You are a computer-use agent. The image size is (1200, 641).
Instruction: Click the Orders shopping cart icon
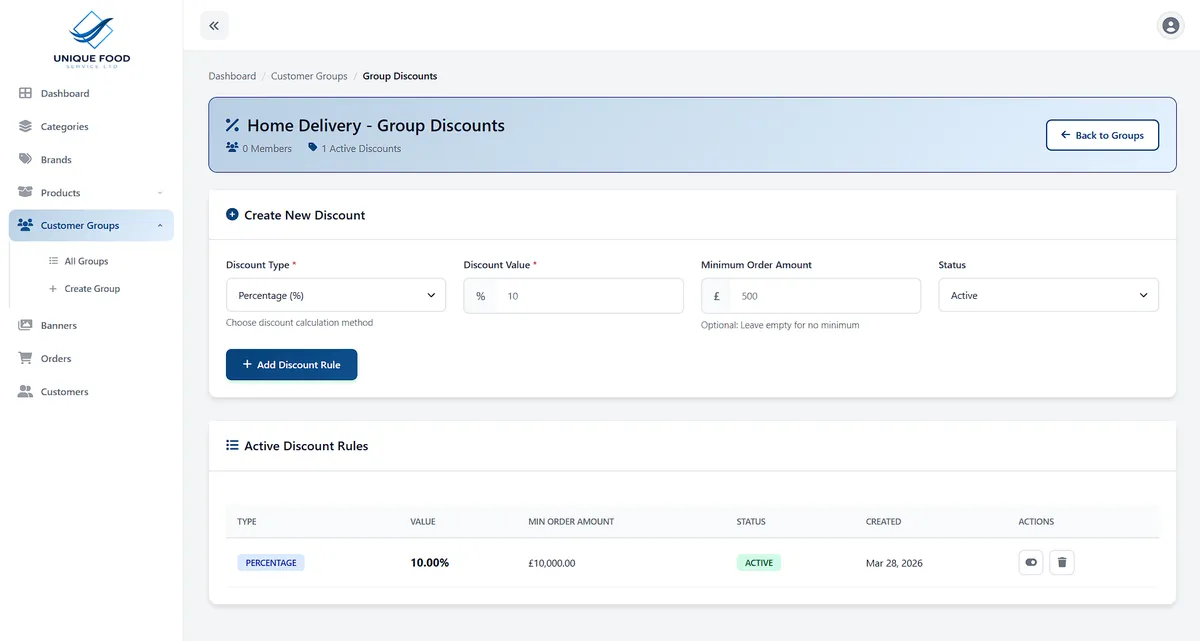tap(26, 358)
